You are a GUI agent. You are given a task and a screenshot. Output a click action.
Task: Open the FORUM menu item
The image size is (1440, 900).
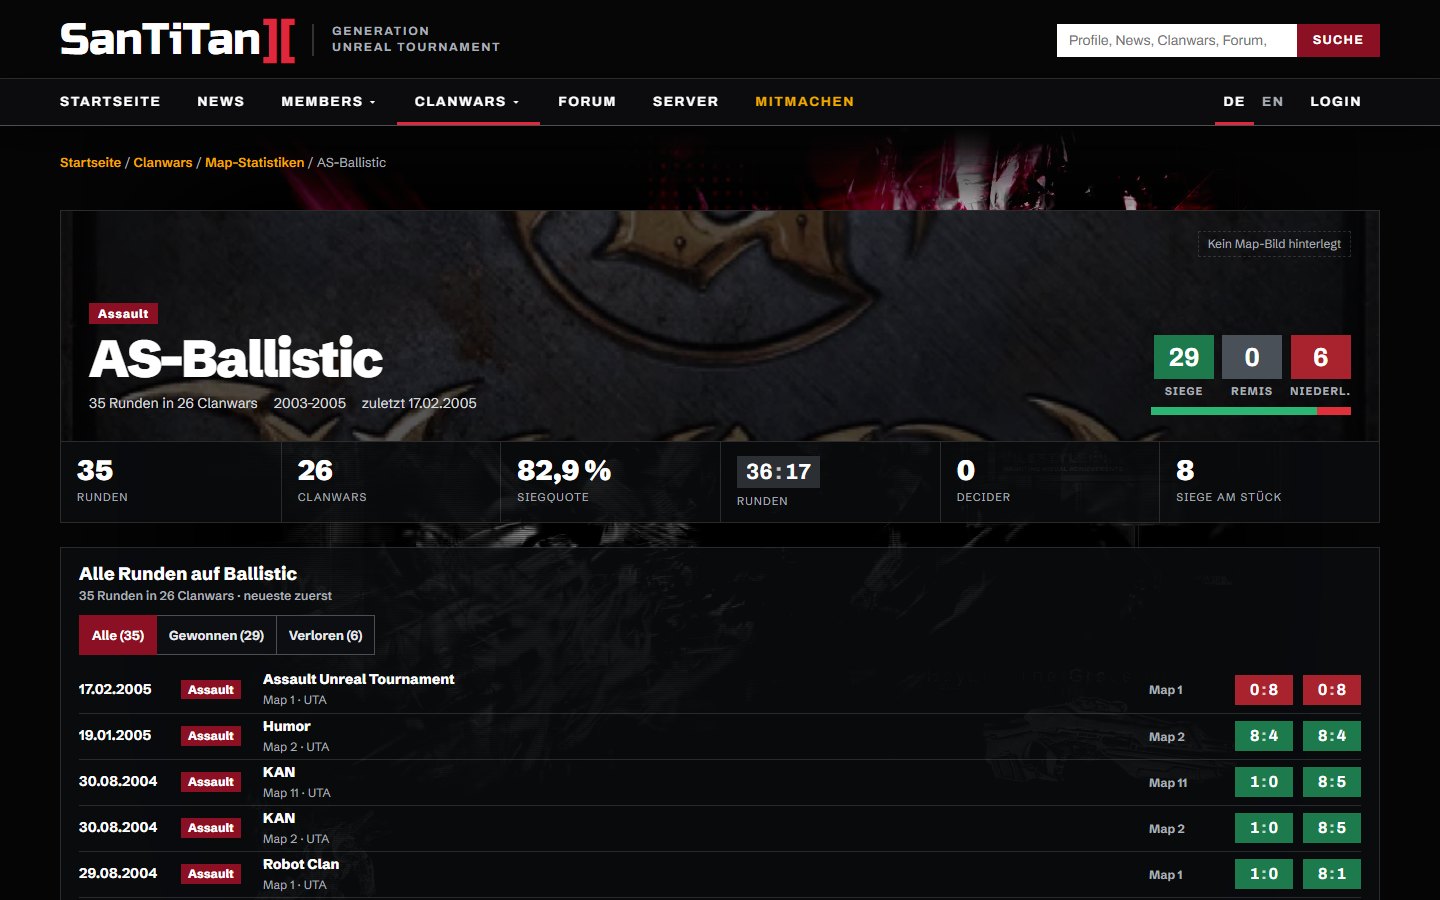(587, 101)
